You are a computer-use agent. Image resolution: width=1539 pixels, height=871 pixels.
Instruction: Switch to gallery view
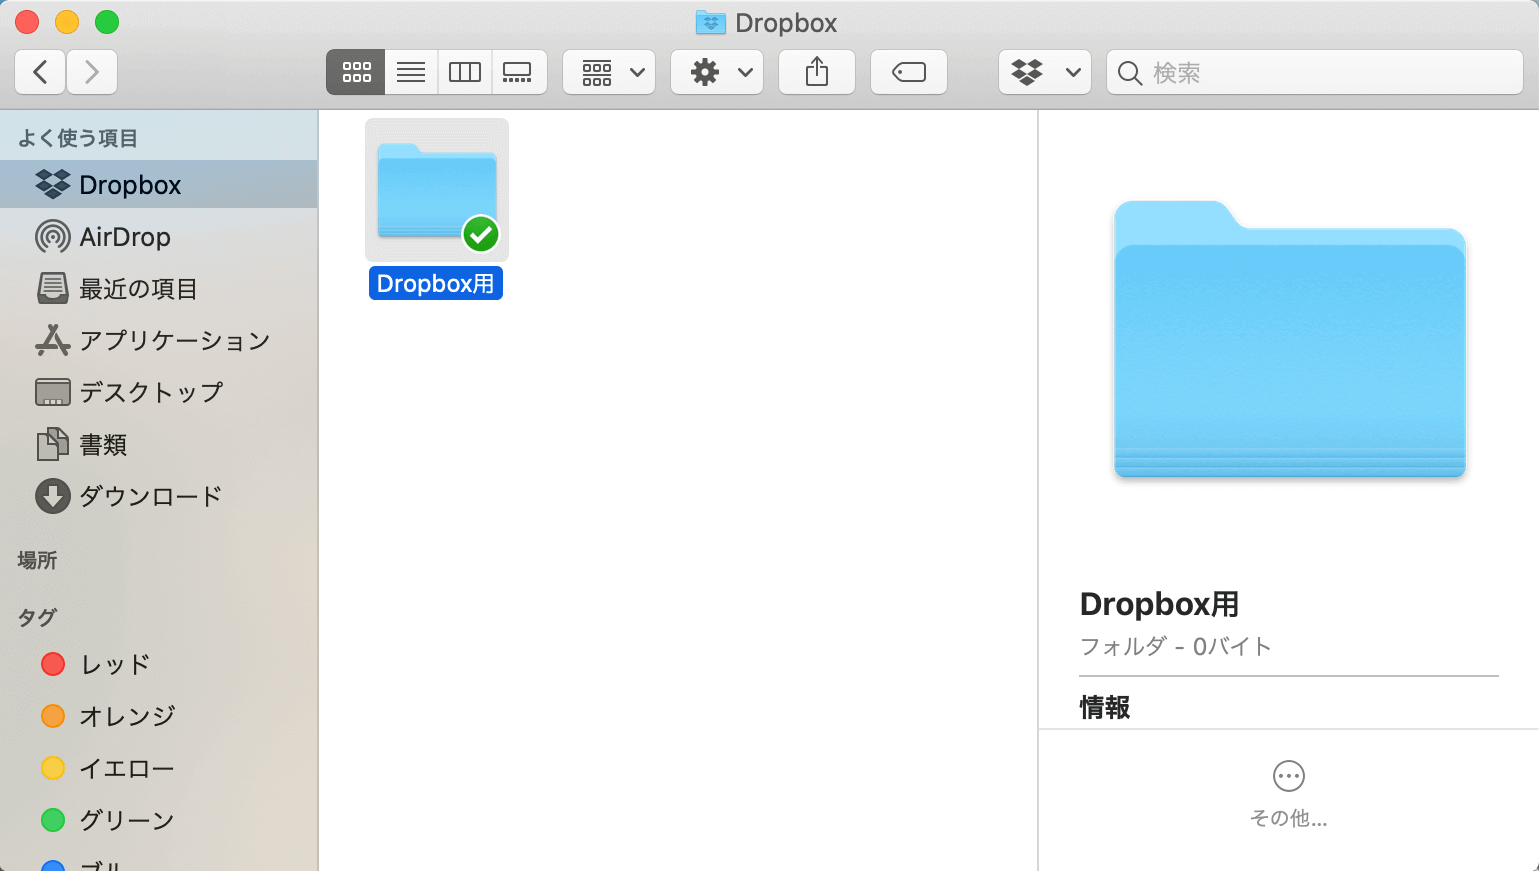coord(518,72)
